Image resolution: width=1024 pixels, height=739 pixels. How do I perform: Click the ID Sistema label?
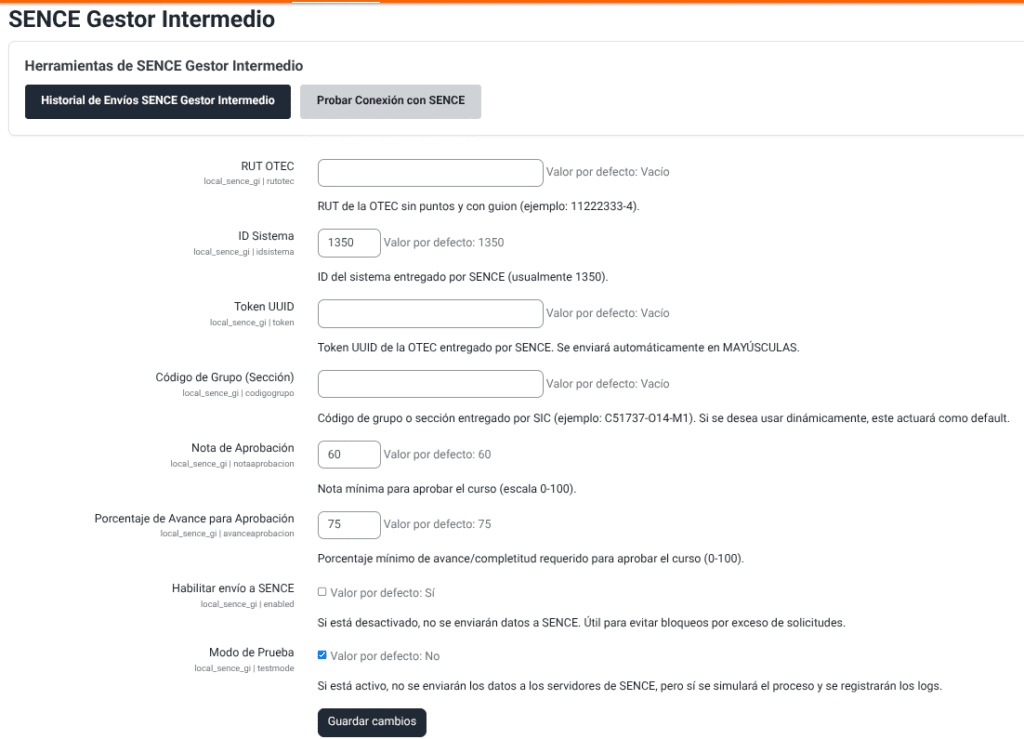pyautogui.click(x=266, y=236)
